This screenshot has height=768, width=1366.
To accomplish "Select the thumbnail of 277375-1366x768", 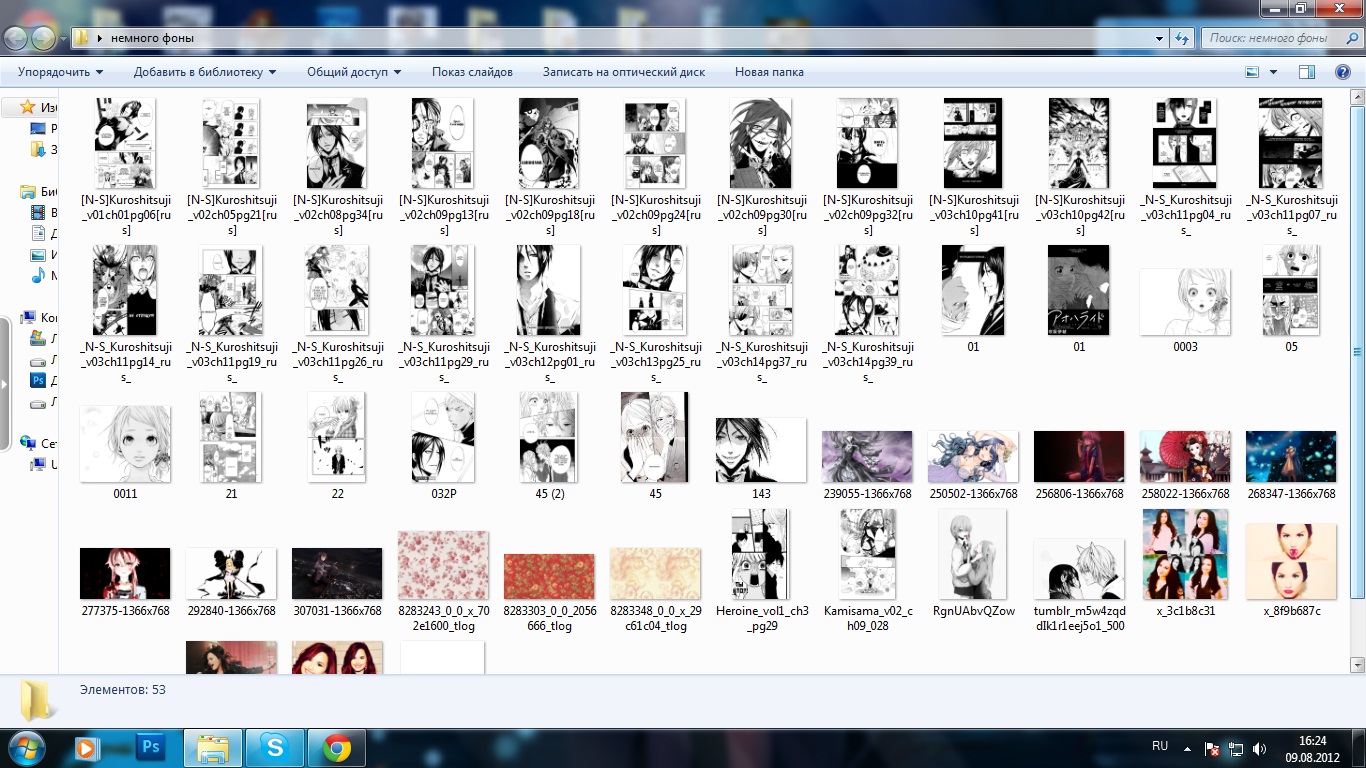I will (x=125, y=574).
